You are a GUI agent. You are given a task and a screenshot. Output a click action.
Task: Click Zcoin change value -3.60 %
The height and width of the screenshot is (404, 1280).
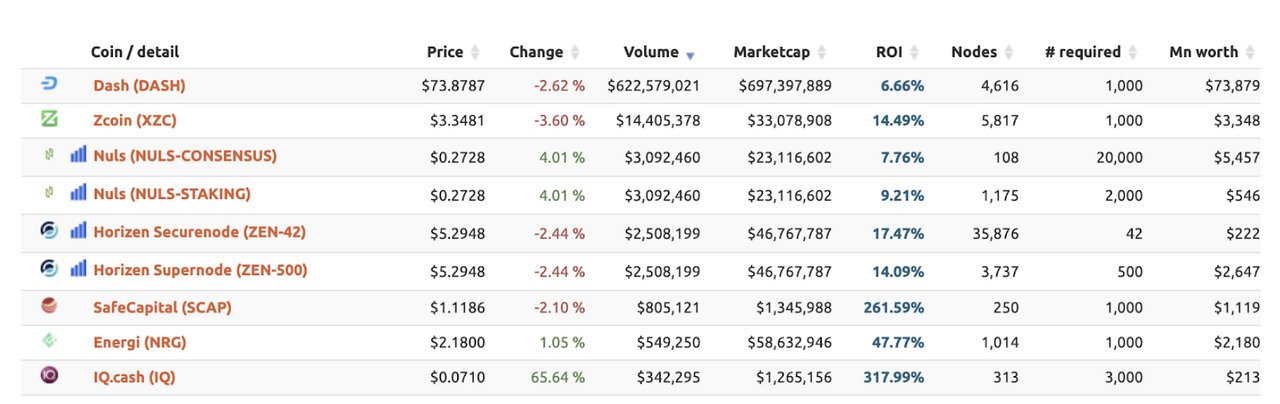click(x=558, y=121)
